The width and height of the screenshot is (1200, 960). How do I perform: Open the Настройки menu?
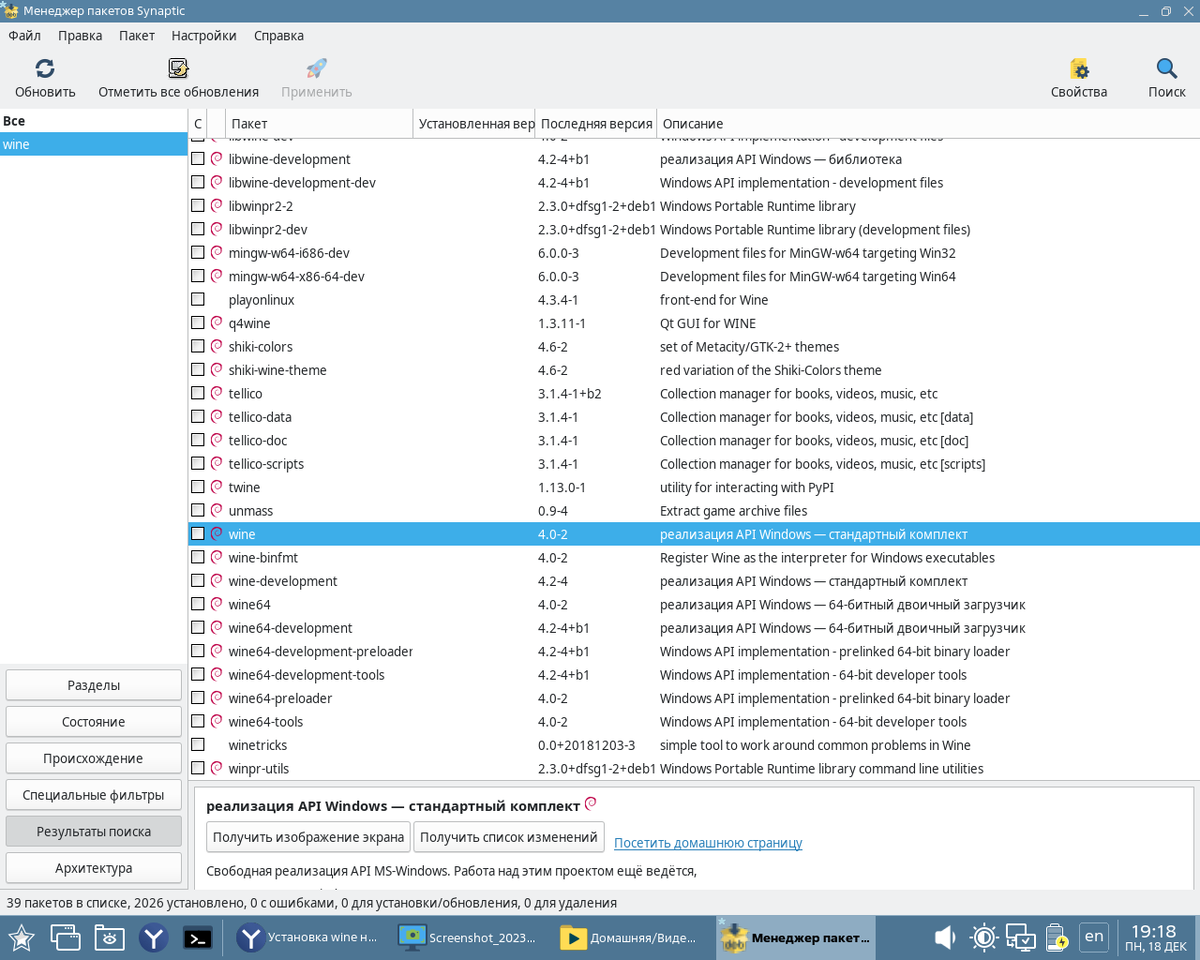click(x=204, y=35)
